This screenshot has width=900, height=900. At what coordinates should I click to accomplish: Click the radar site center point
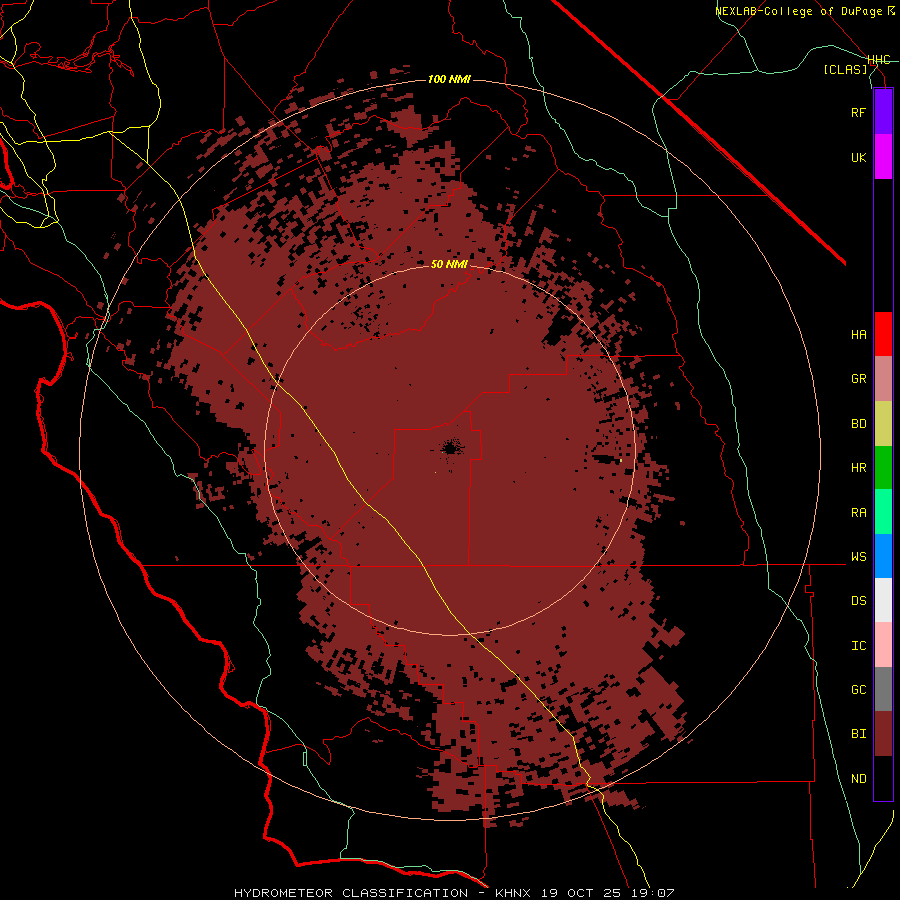(451, 448)
